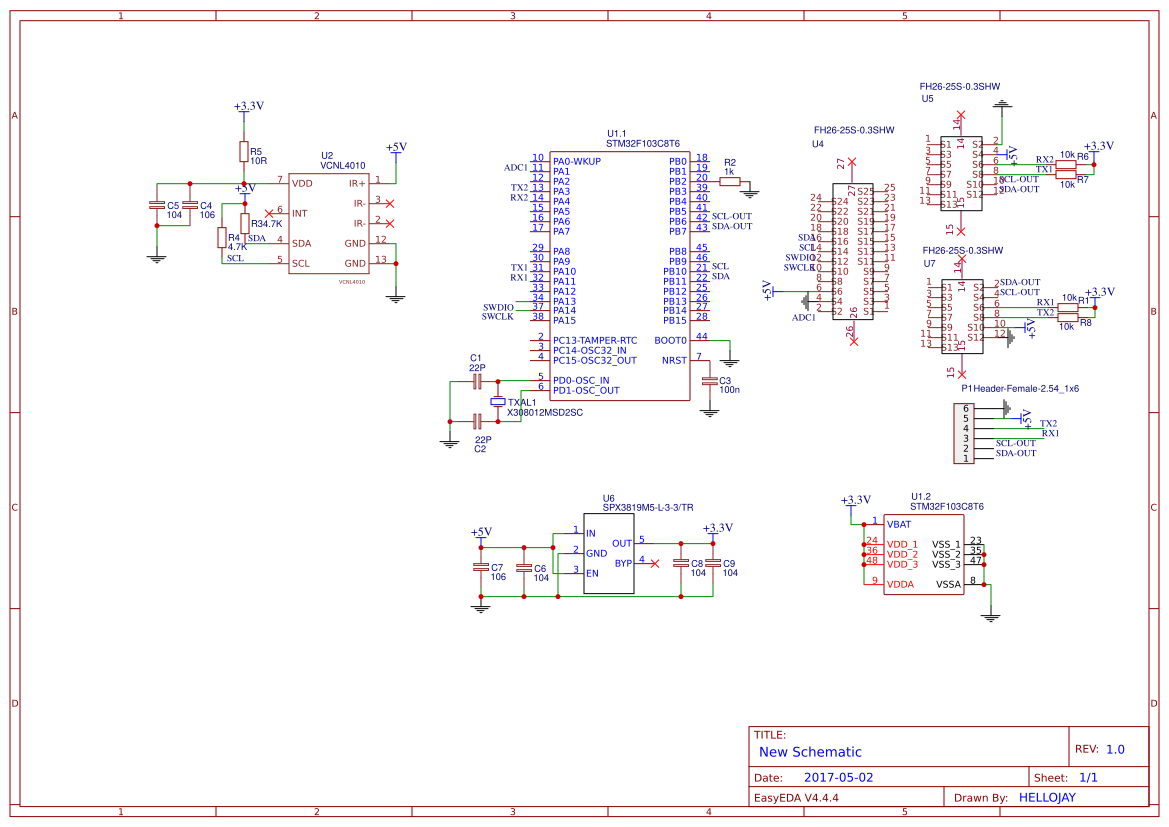Select the Sheet 1/1 field

click(x=1065, y=776)
